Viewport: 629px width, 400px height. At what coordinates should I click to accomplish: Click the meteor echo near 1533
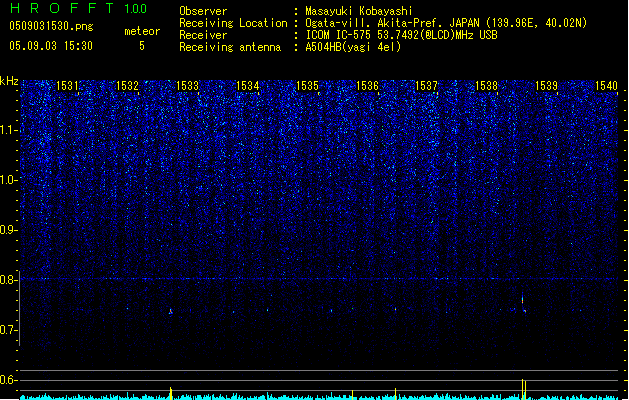click(x=170, y=311)
